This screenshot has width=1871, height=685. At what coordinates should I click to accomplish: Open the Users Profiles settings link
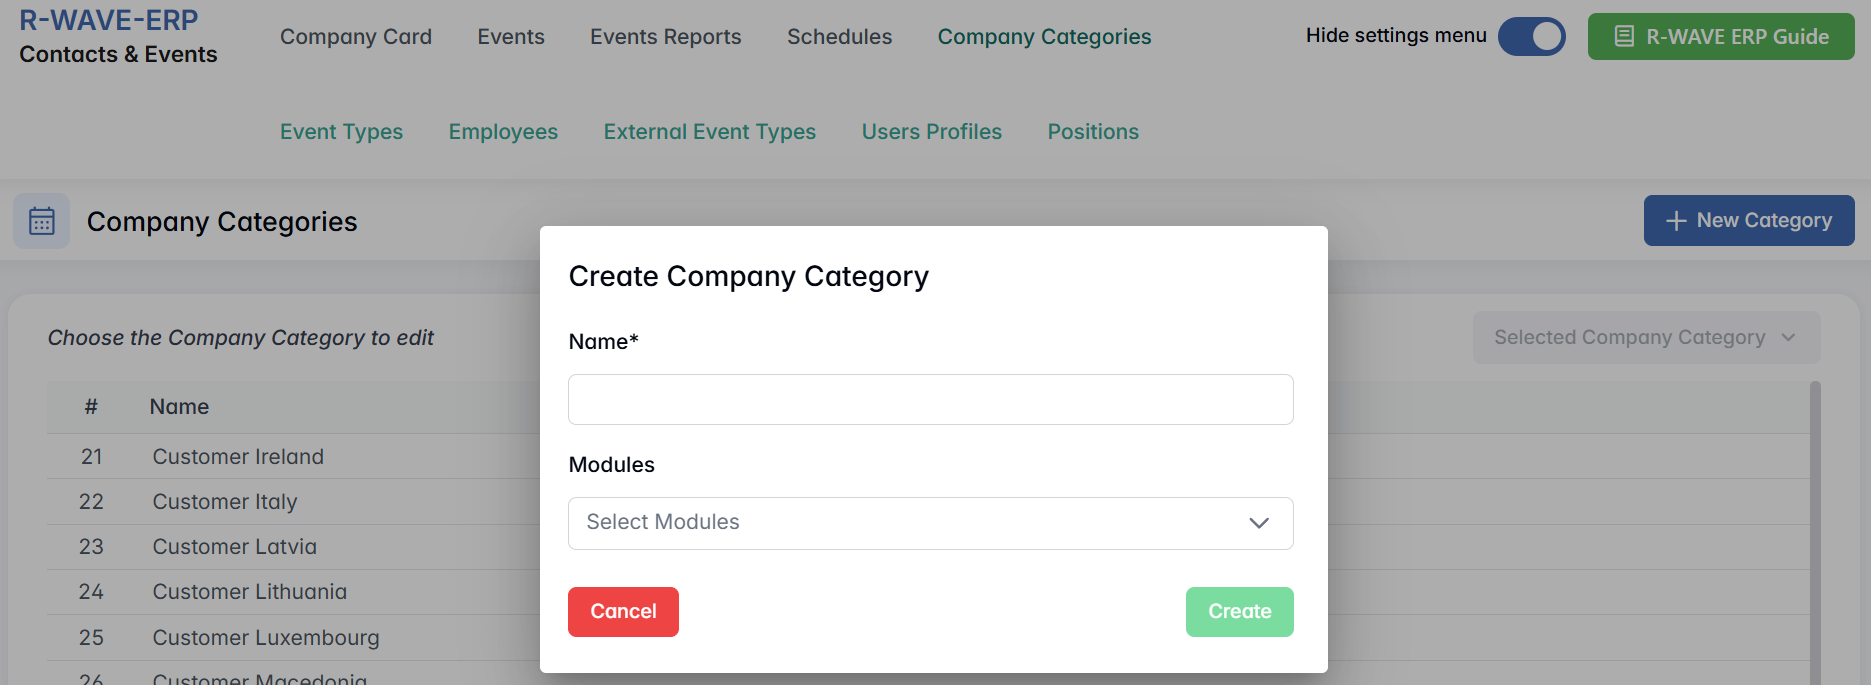[932, 132]
